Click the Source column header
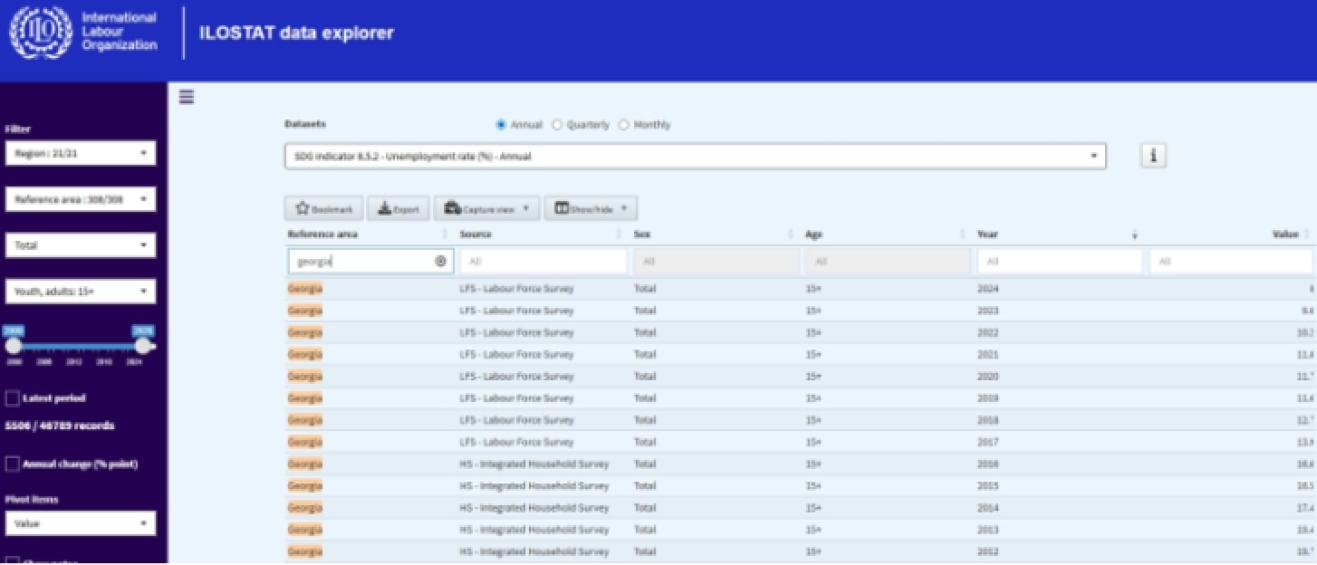 pyautogui.click(x=476, y=234)
